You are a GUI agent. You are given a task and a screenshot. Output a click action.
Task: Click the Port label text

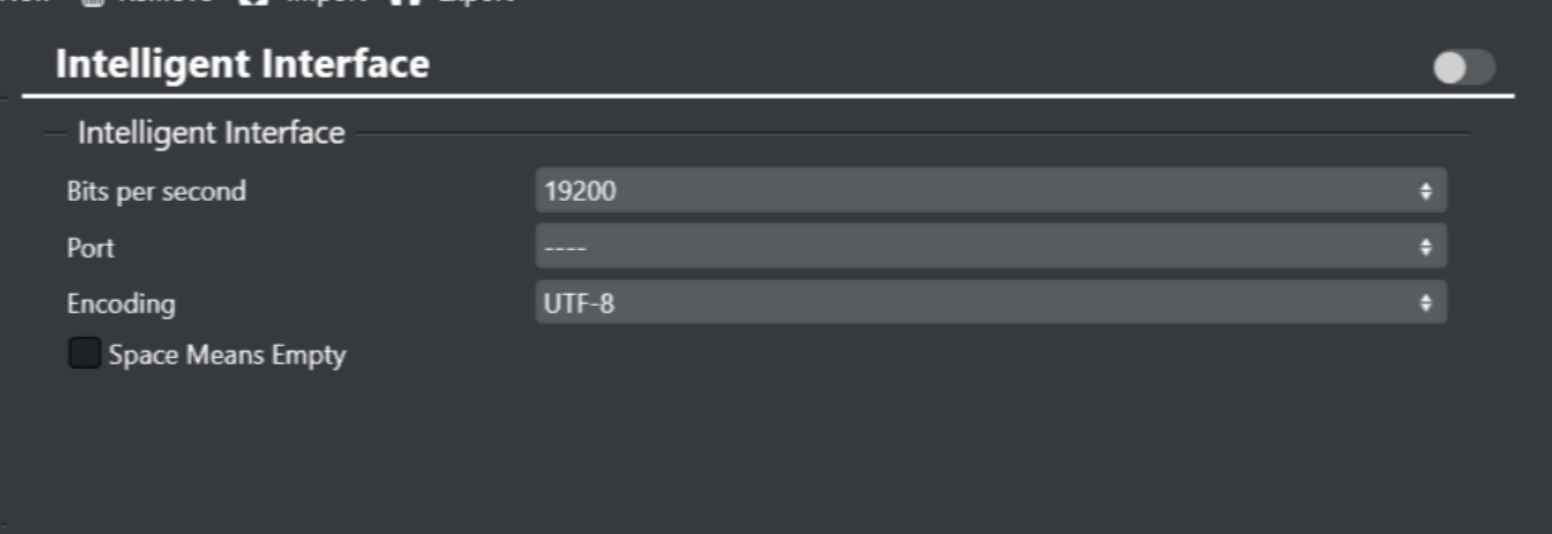tap(90, 247)
